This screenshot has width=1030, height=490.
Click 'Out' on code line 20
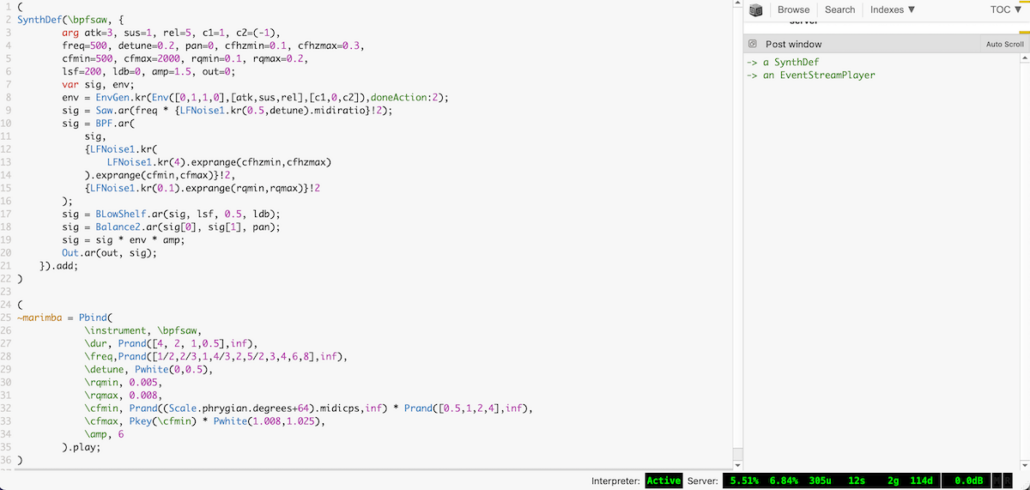[x=70, y=253]
